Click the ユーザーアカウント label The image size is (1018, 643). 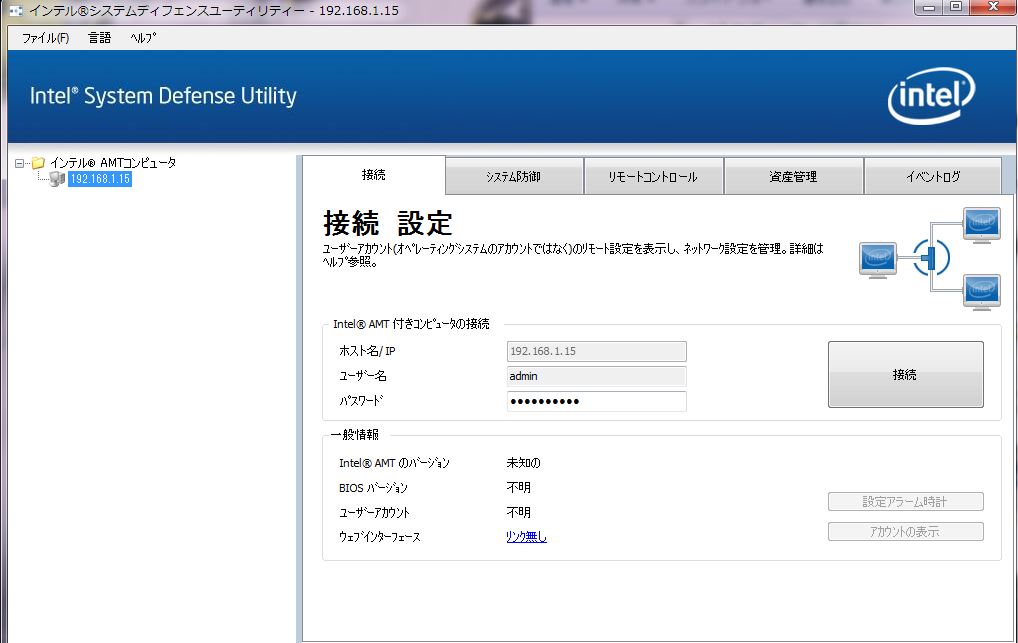[x=374, y=512]
